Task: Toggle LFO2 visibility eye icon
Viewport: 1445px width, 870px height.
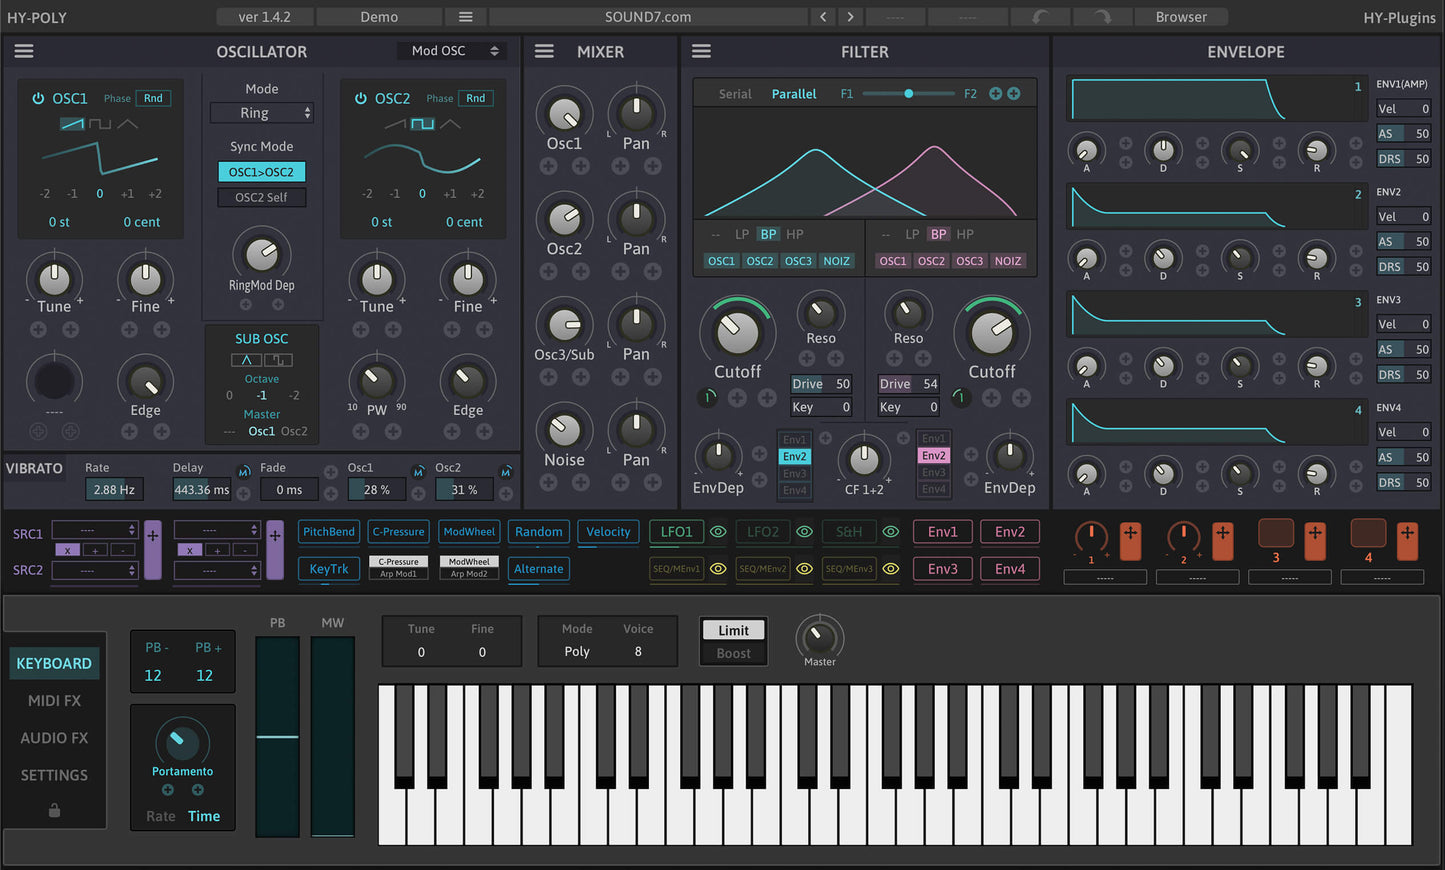Action: click(x=804, y=532)
